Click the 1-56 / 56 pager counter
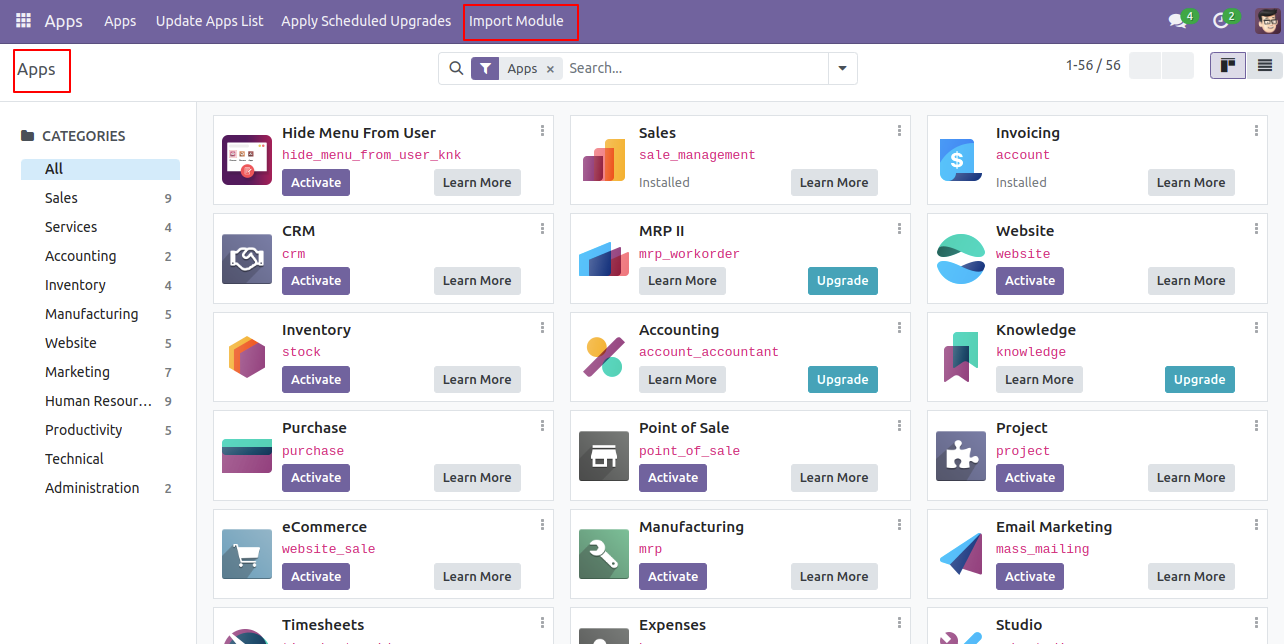The height and width of the screenshot is (644, 1284). (x=1093, y=65)
